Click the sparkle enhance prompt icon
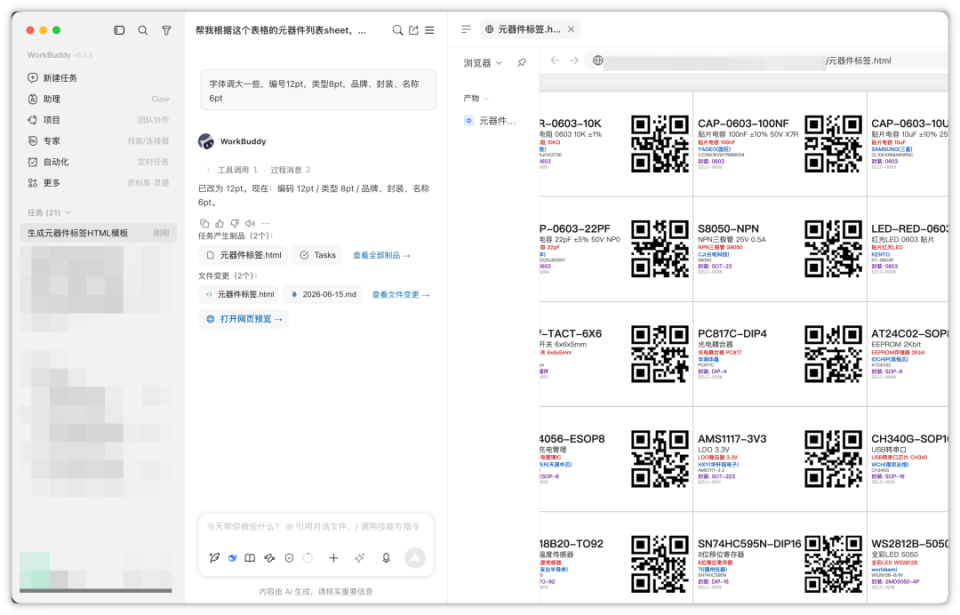 click(359, 558)
